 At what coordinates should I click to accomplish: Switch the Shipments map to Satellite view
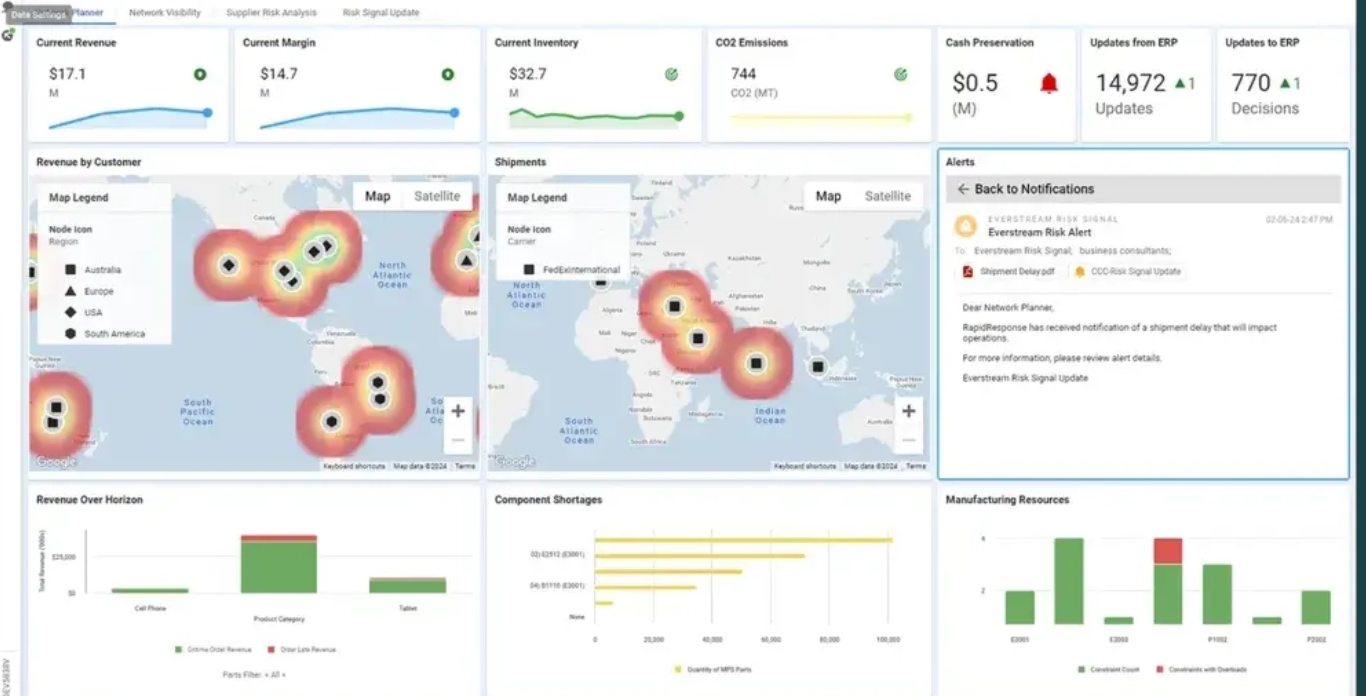887,196
